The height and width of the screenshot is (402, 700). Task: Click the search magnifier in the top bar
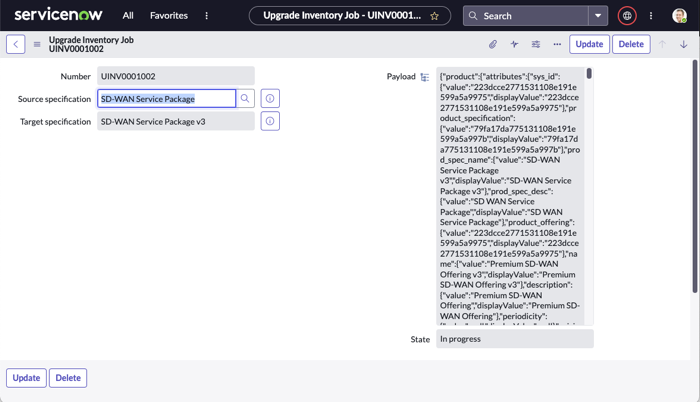473,16
